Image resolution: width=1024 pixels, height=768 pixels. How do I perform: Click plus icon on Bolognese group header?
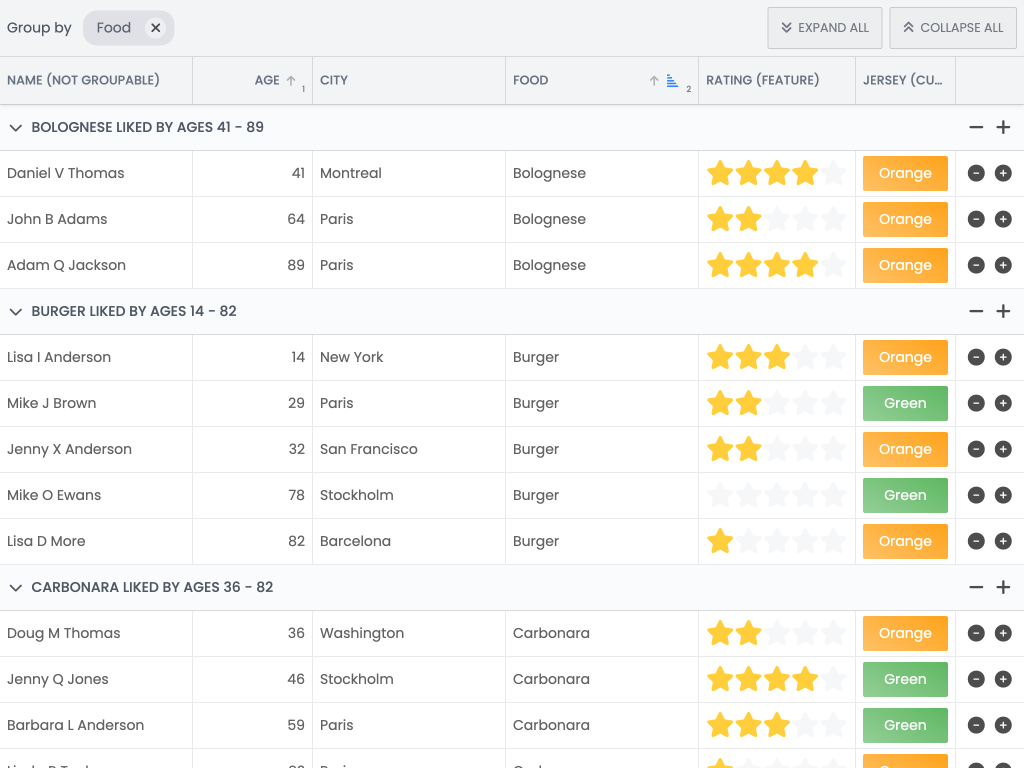(1004, 127)
